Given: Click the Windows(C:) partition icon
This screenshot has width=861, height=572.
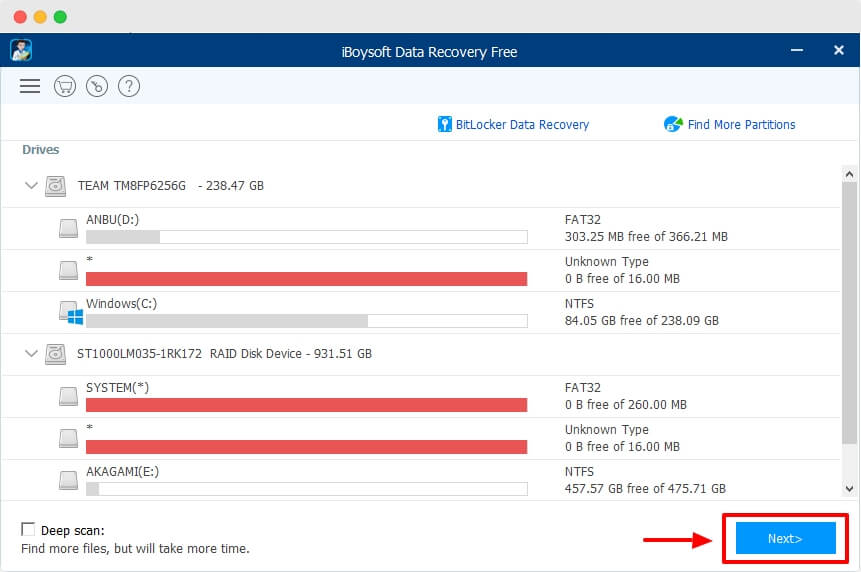Looking at the screenshot, I should click(x=71, y=313).
